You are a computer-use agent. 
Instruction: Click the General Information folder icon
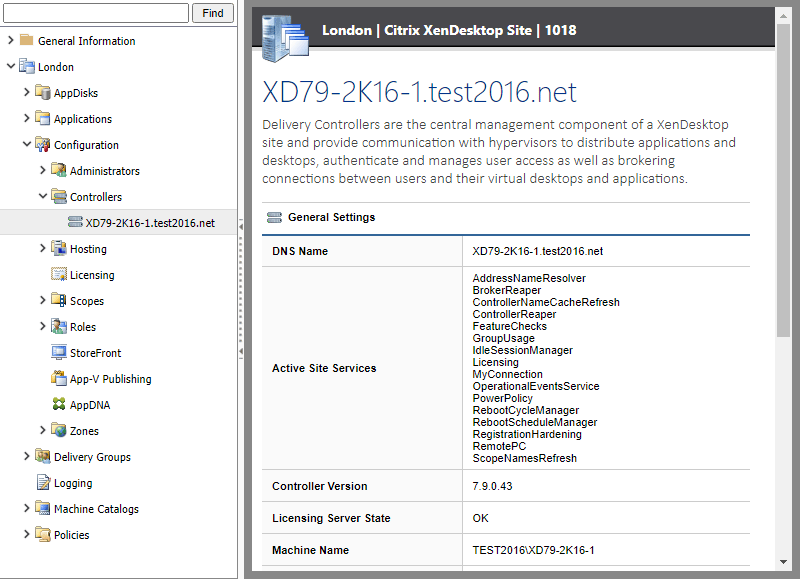pos(27,40)
